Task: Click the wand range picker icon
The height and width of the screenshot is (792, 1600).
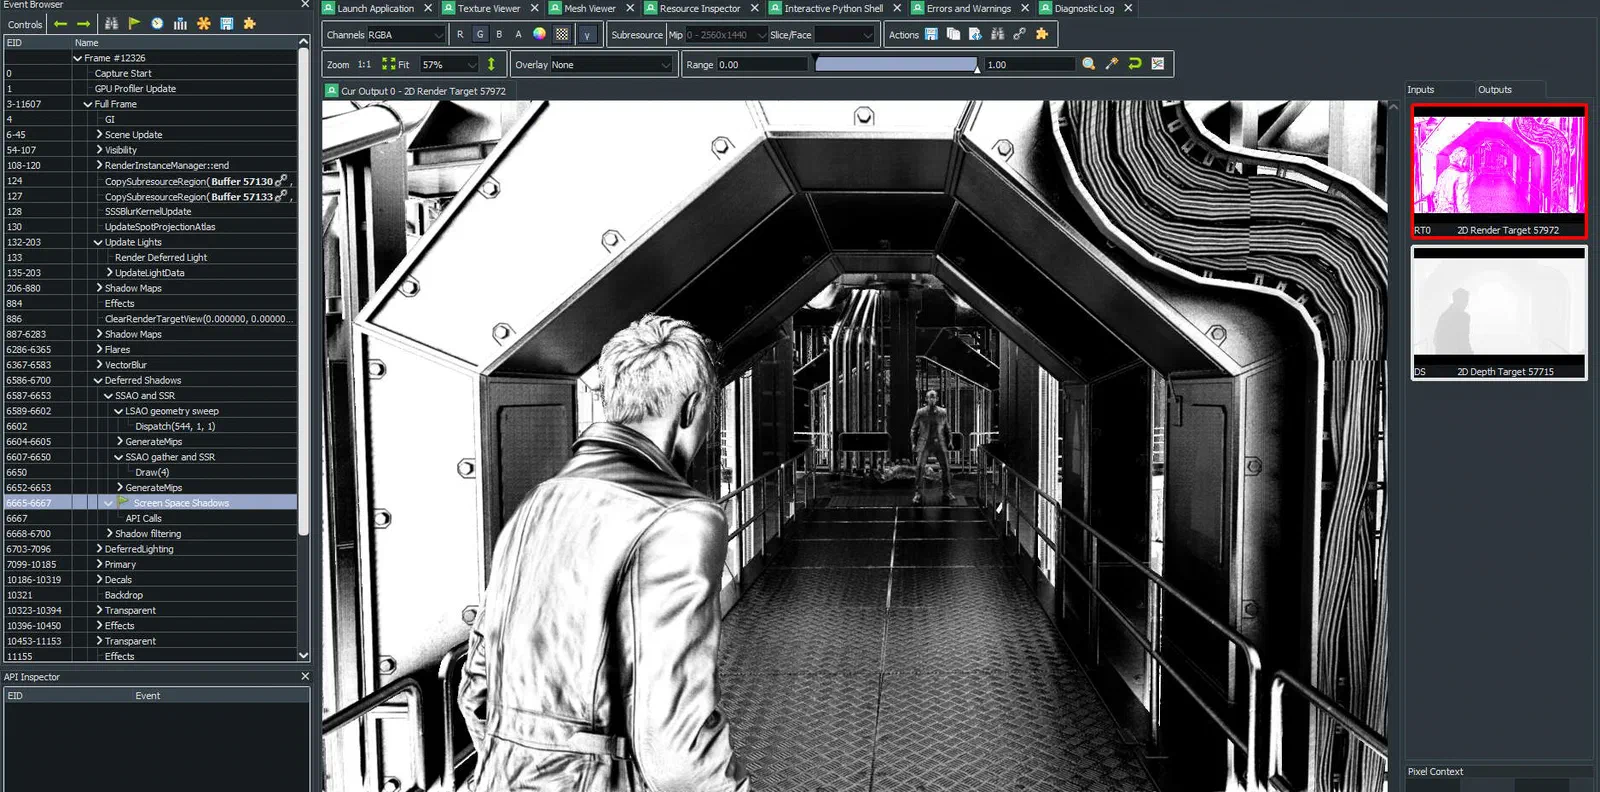Action: (1111, 64)
